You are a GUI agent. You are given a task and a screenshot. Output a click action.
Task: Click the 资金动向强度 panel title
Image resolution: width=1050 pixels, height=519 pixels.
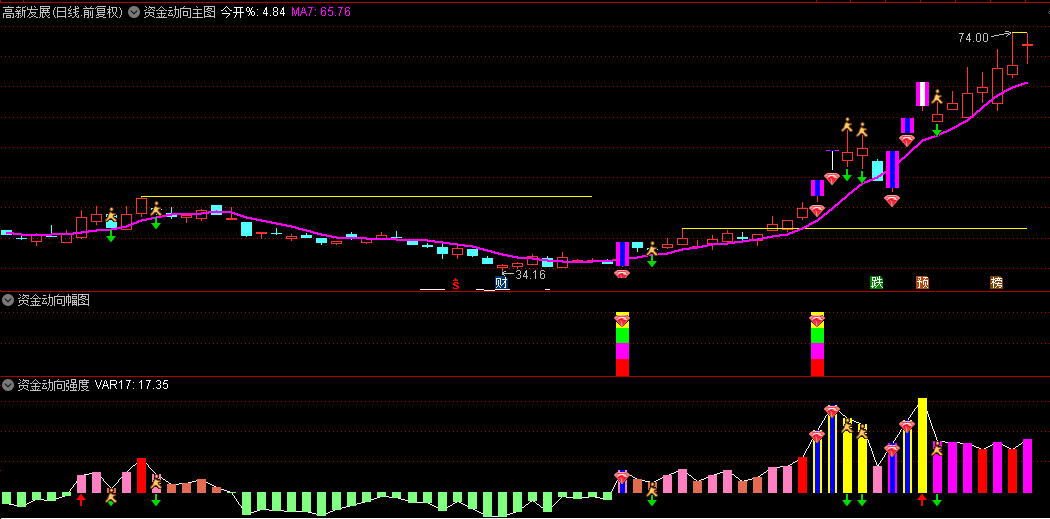pyautogui.click(x=54, y=385)
